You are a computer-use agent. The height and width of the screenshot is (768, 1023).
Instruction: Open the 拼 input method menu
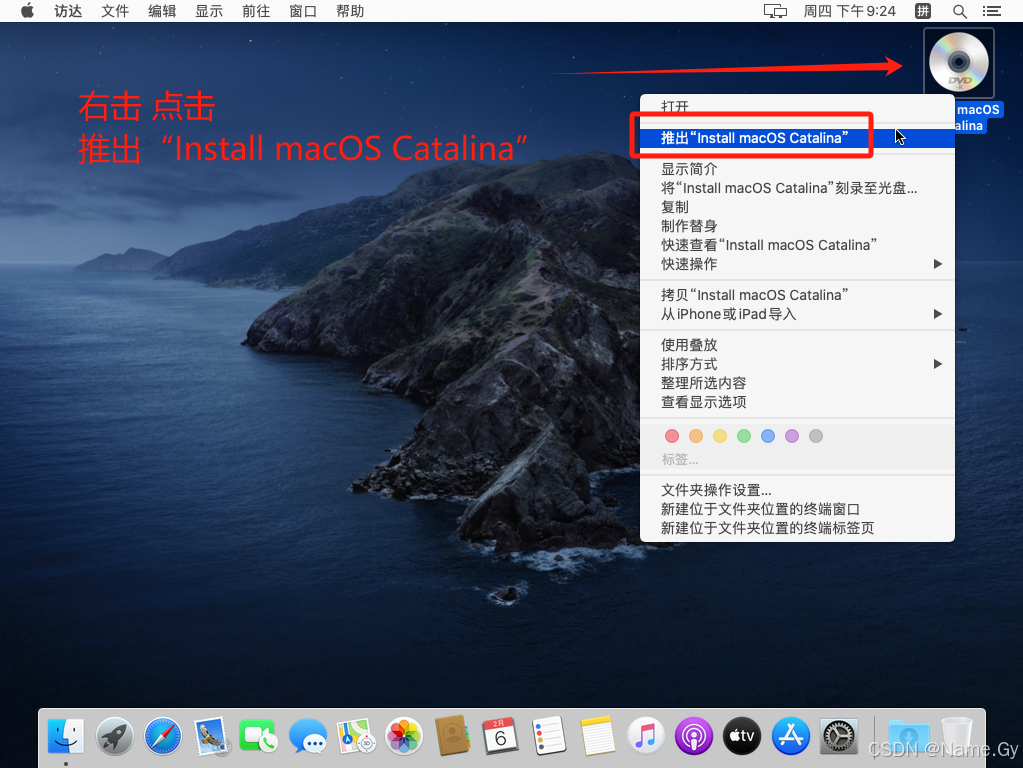[923, 11]
